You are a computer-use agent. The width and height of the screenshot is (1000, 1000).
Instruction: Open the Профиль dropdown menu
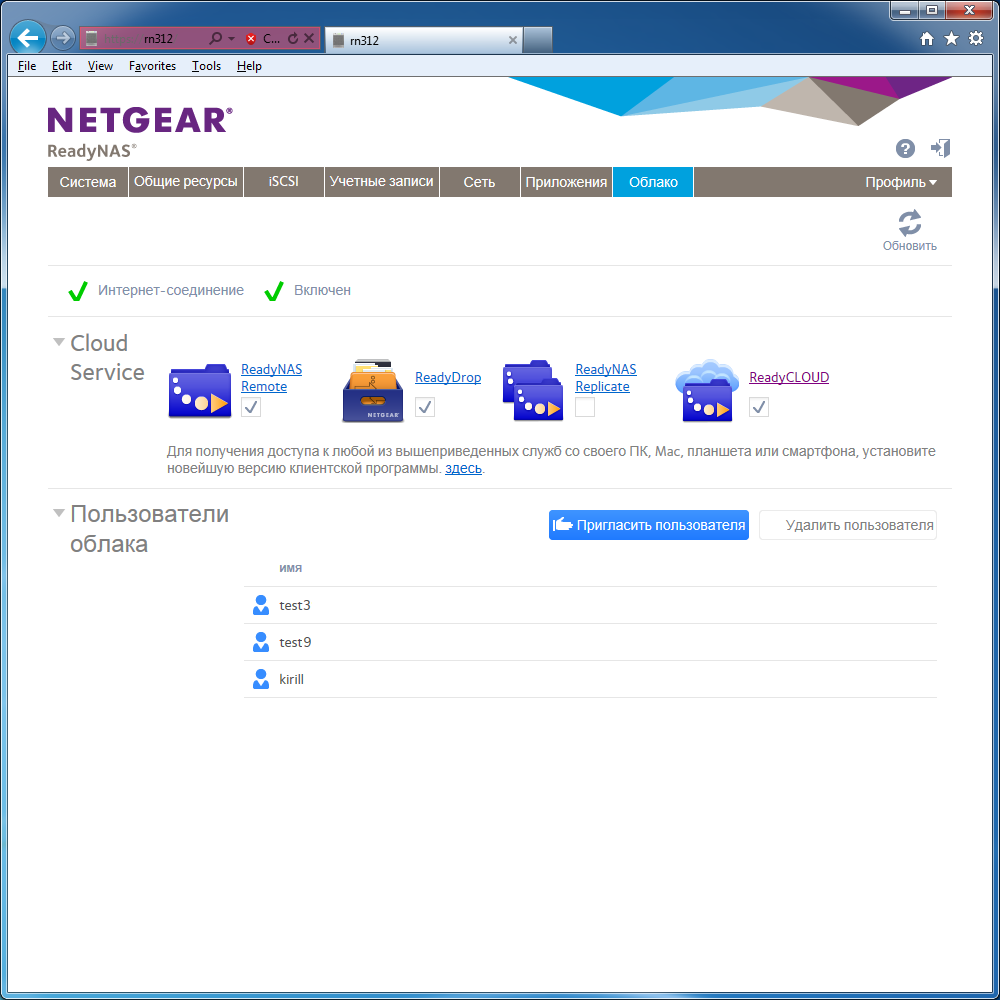(901, 182)
